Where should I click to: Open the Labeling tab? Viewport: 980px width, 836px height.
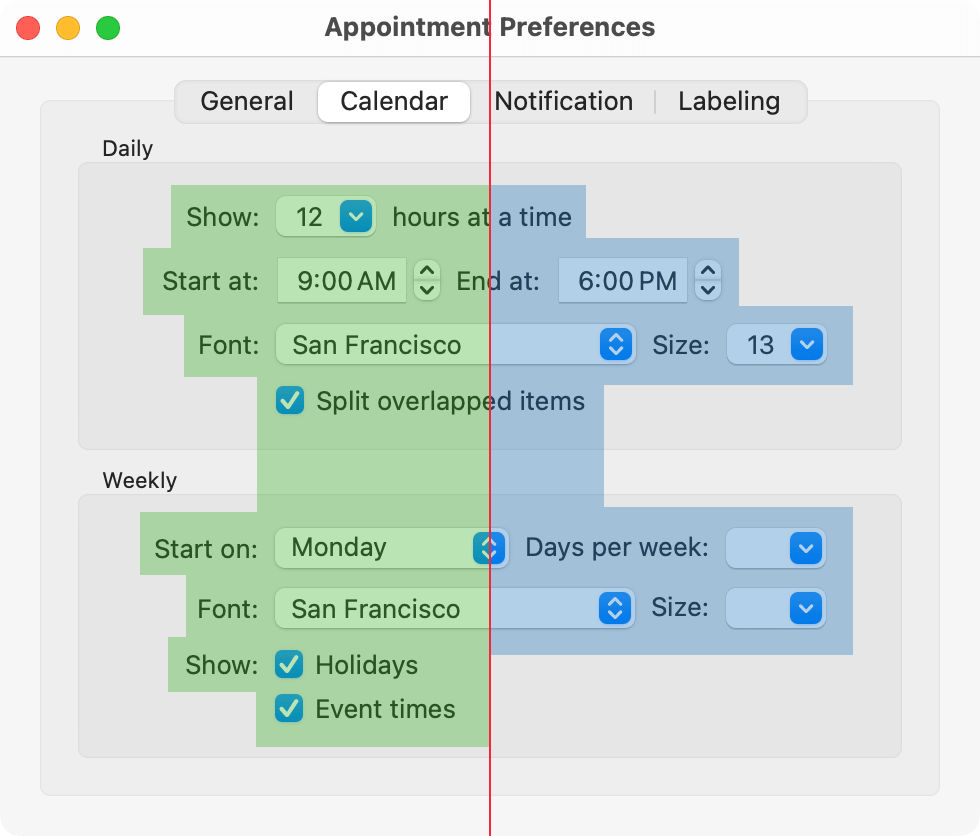729,102
